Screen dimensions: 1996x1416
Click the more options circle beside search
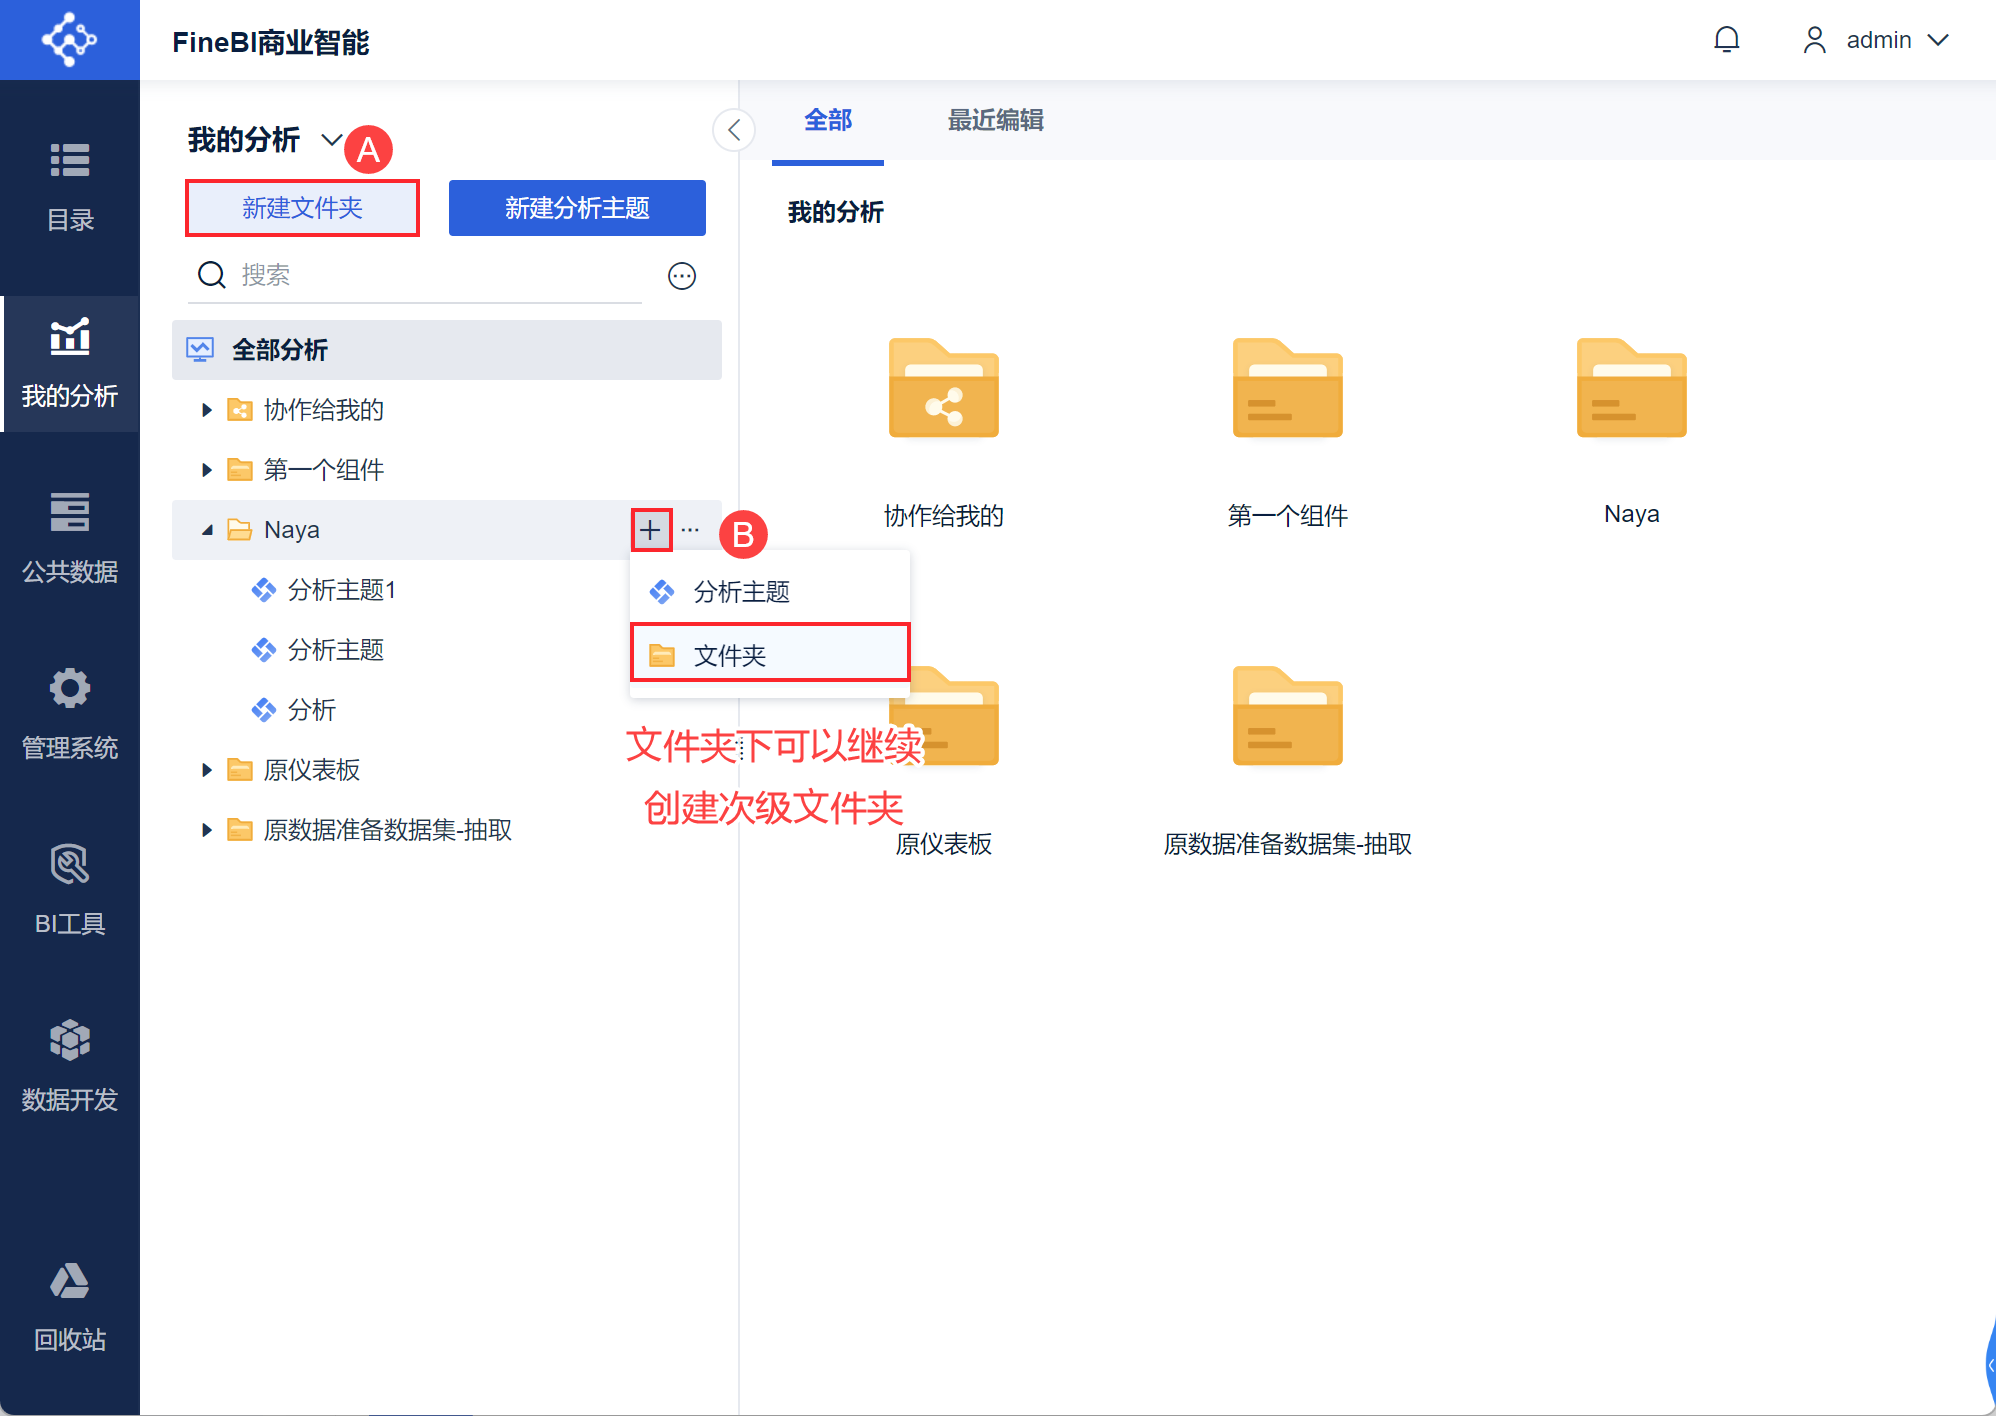682,276
